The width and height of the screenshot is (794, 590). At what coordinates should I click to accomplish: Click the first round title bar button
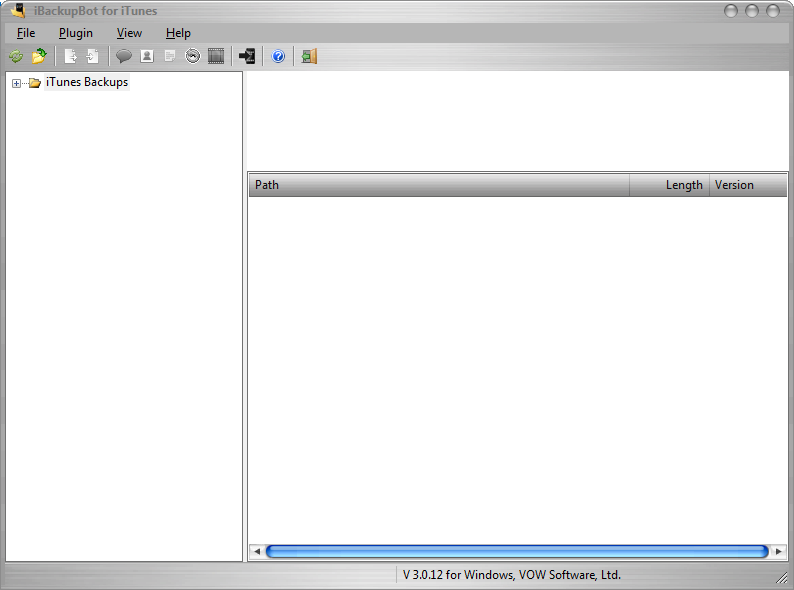(731, 11)
